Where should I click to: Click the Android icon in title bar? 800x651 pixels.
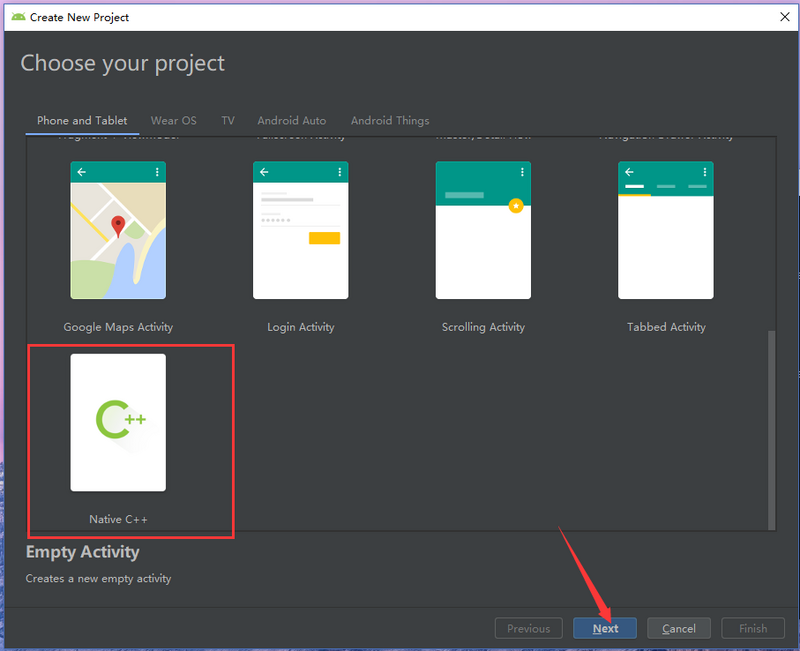[x=18, y=17]
